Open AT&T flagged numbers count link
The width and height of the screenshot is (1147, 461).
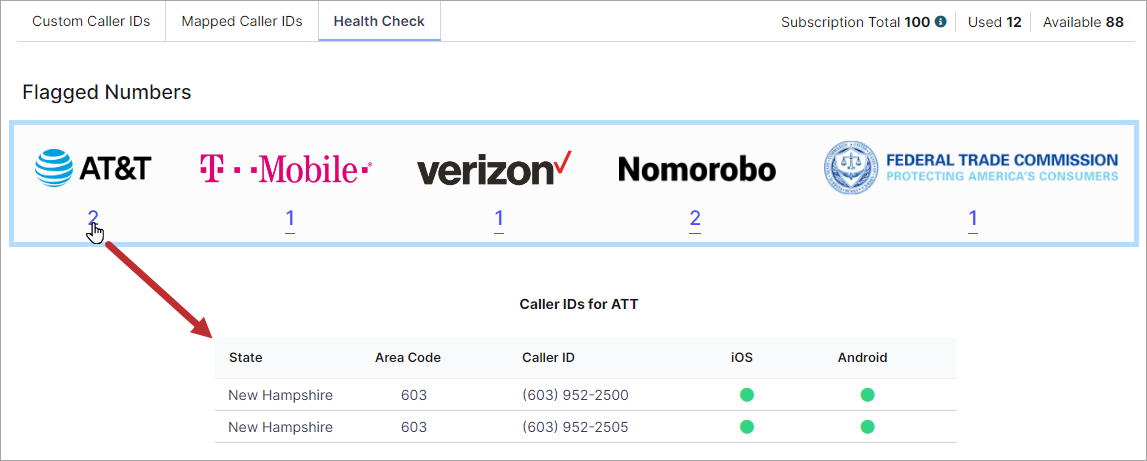(93, 217)
